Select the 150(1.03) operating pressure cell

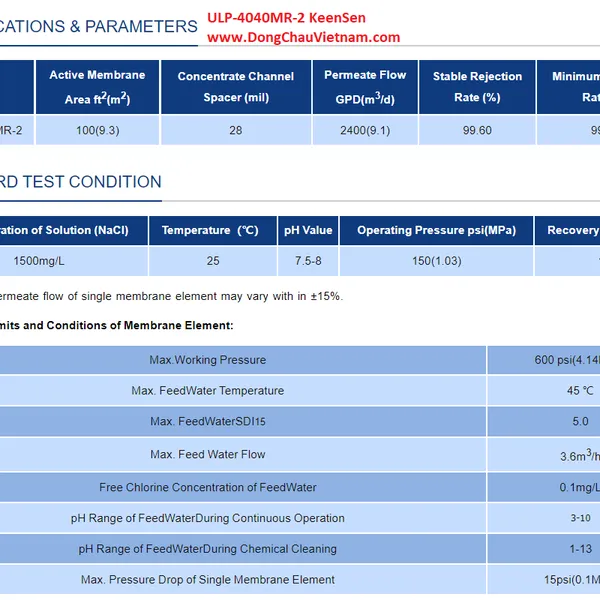coord(436,261)
